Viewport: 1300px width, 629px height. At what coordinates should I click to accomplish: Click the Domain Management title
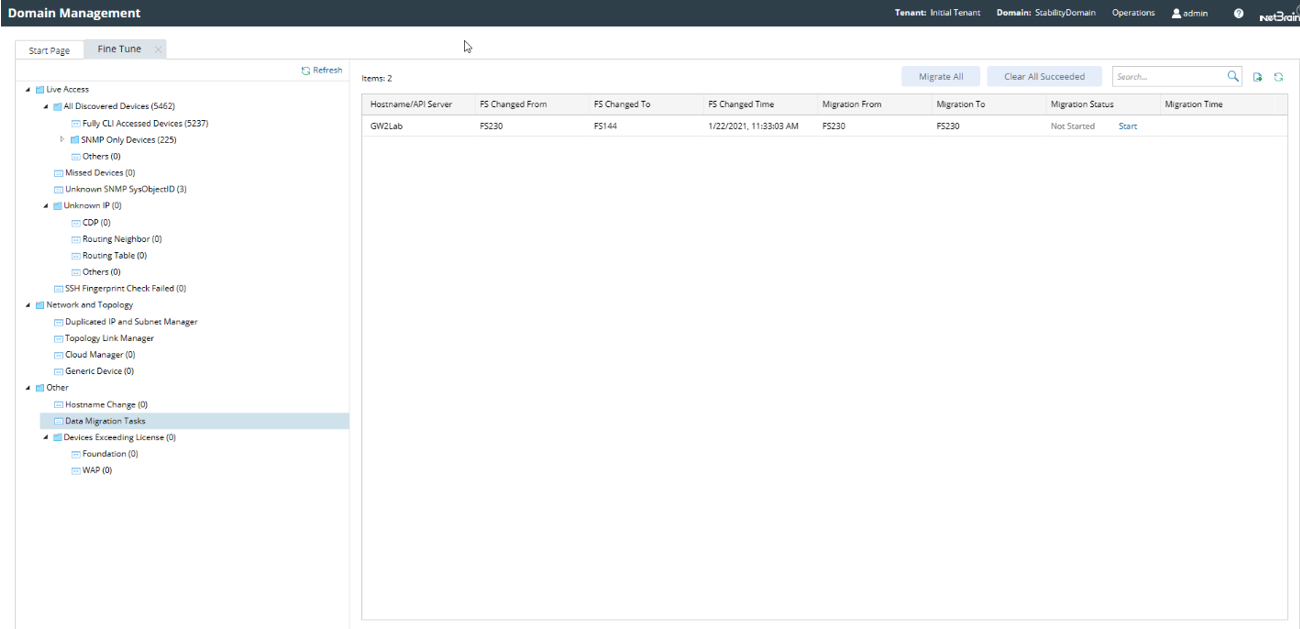(x=74, y=13)
